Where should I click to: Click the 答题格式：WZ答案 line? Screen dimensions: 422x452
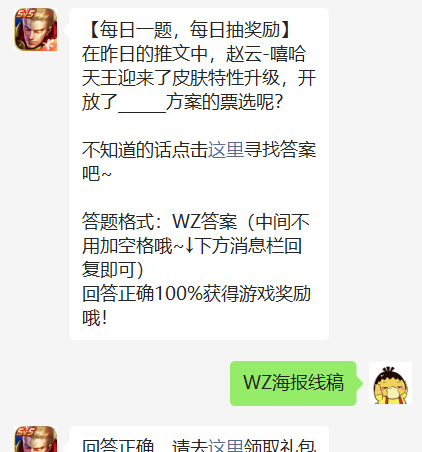tap(160, 222)
